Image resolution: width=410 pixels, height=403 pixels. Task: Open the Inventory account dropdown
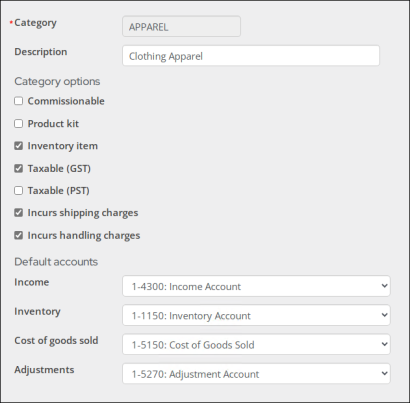point(256,315)
